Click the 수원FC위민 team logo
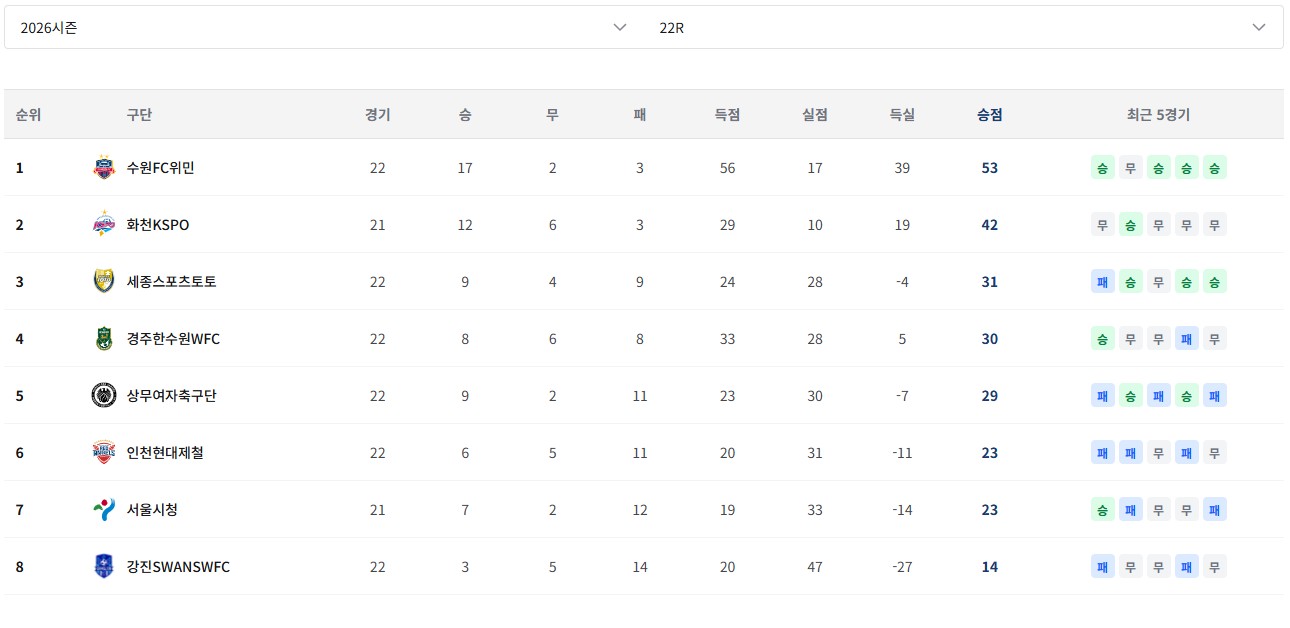 (x=104, y=167)
